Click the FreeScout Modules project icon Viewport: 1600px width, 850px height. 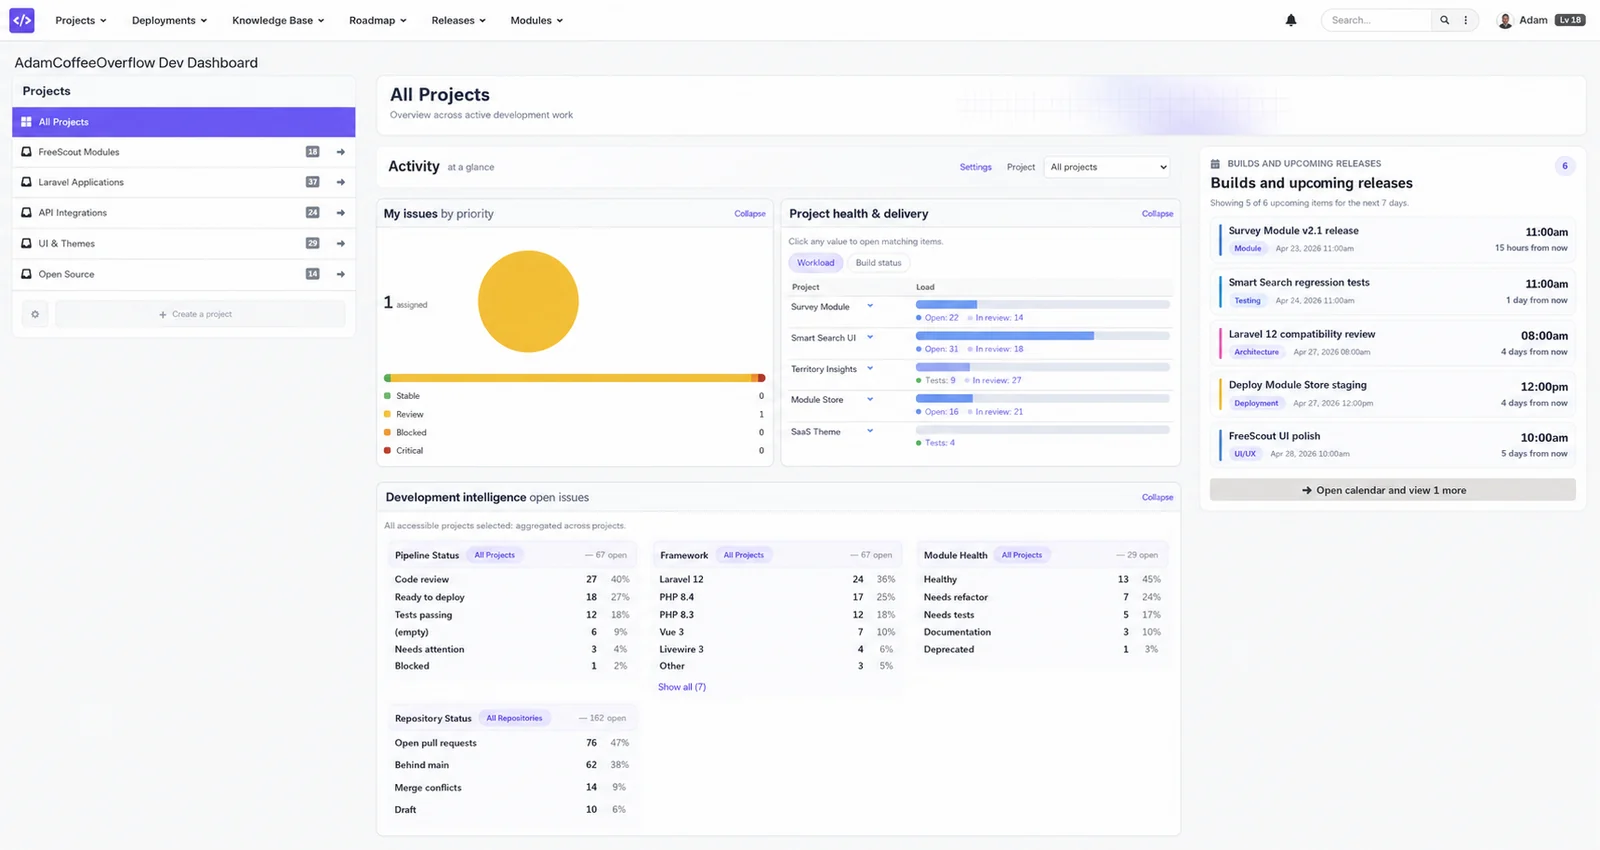click(x=26, y=152)
